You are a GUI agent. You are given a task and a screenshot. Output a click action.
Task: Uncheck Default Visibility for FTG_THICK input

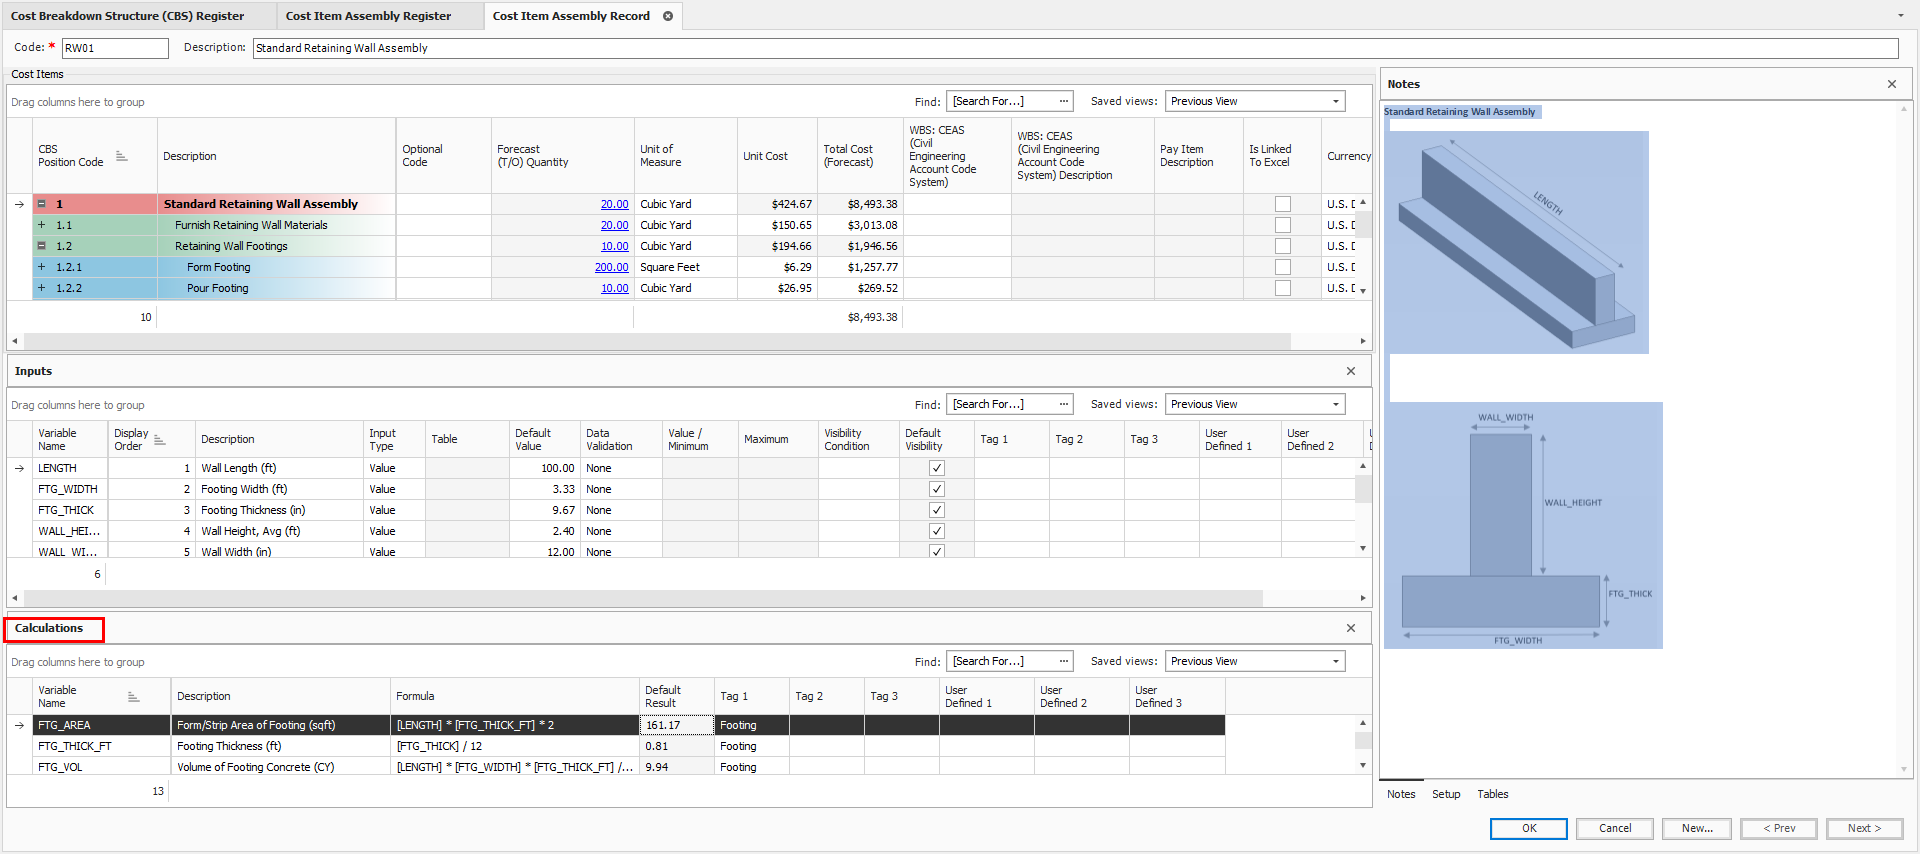pyautogui.click(x=936, y=510)
